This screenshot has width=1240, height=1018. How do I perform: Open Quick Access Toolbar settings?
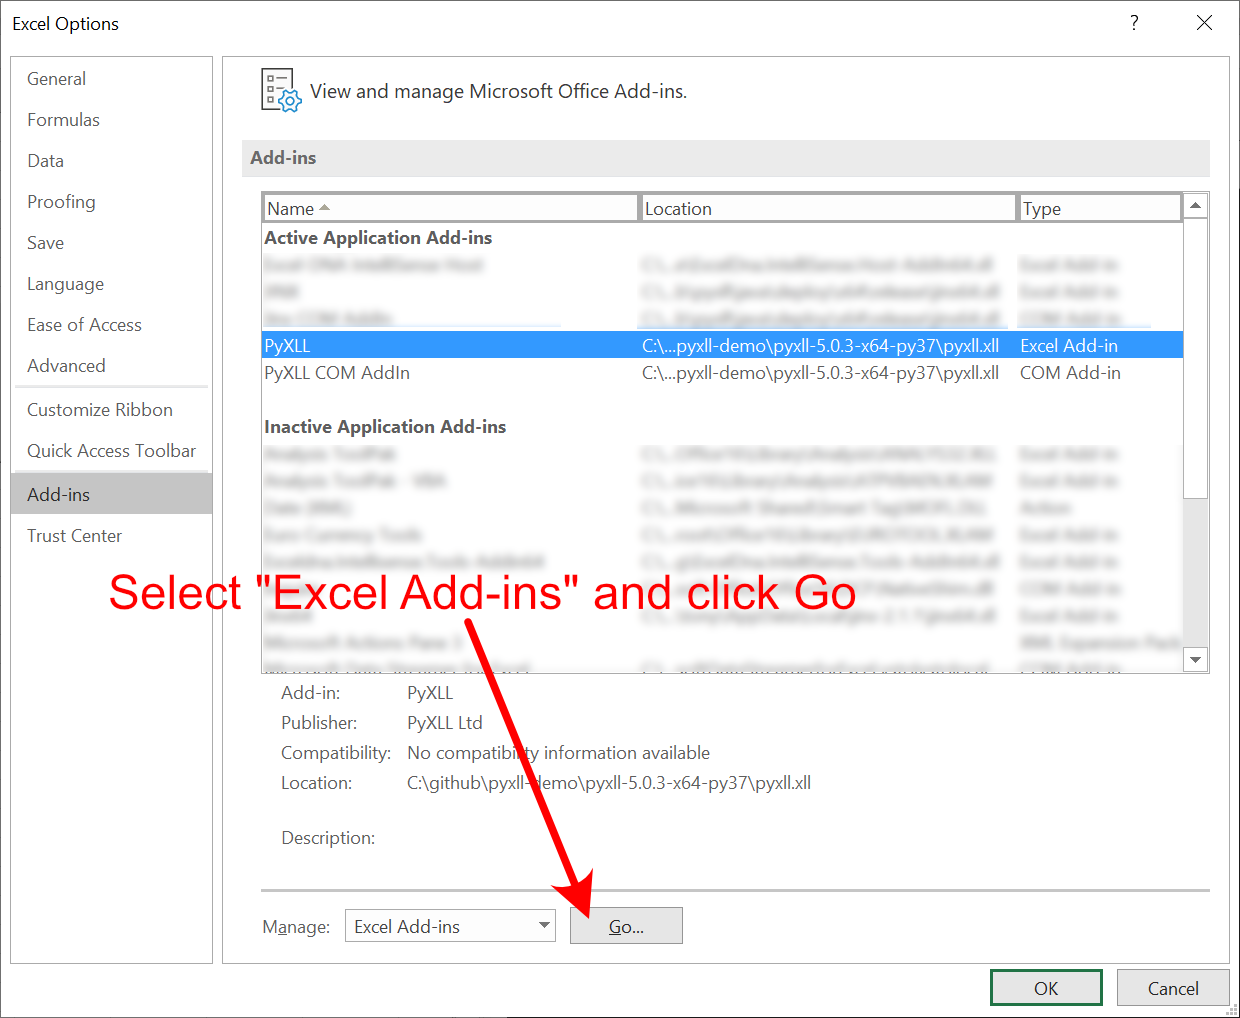[112, 451]
